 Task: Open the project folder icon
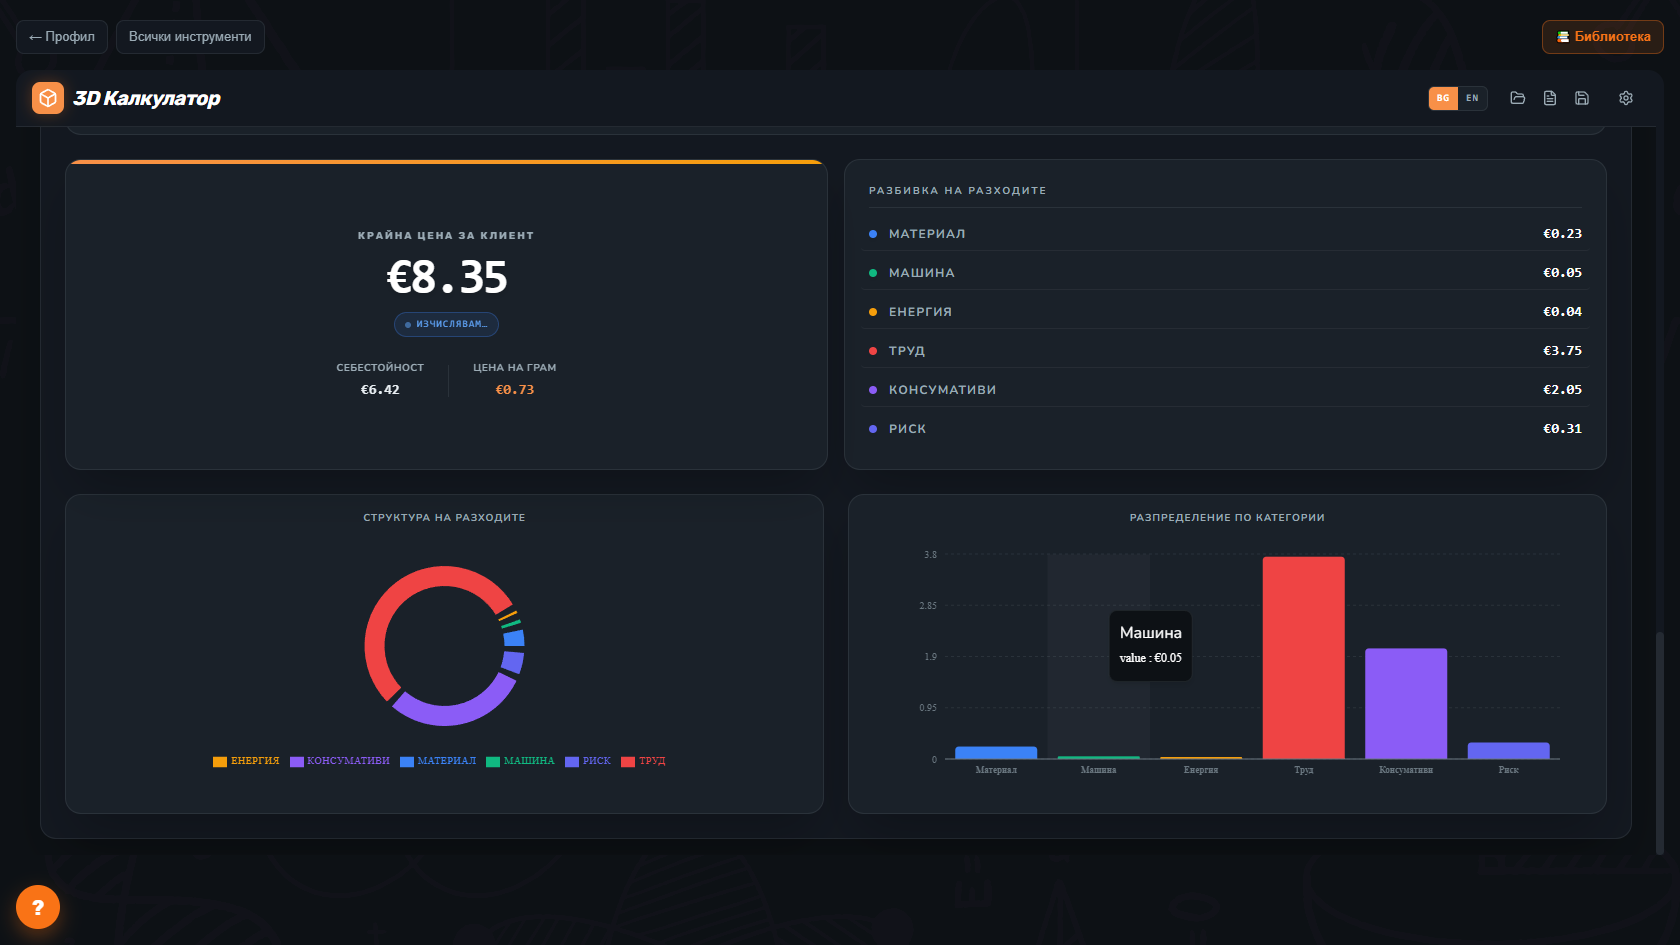click(1518, 98)
